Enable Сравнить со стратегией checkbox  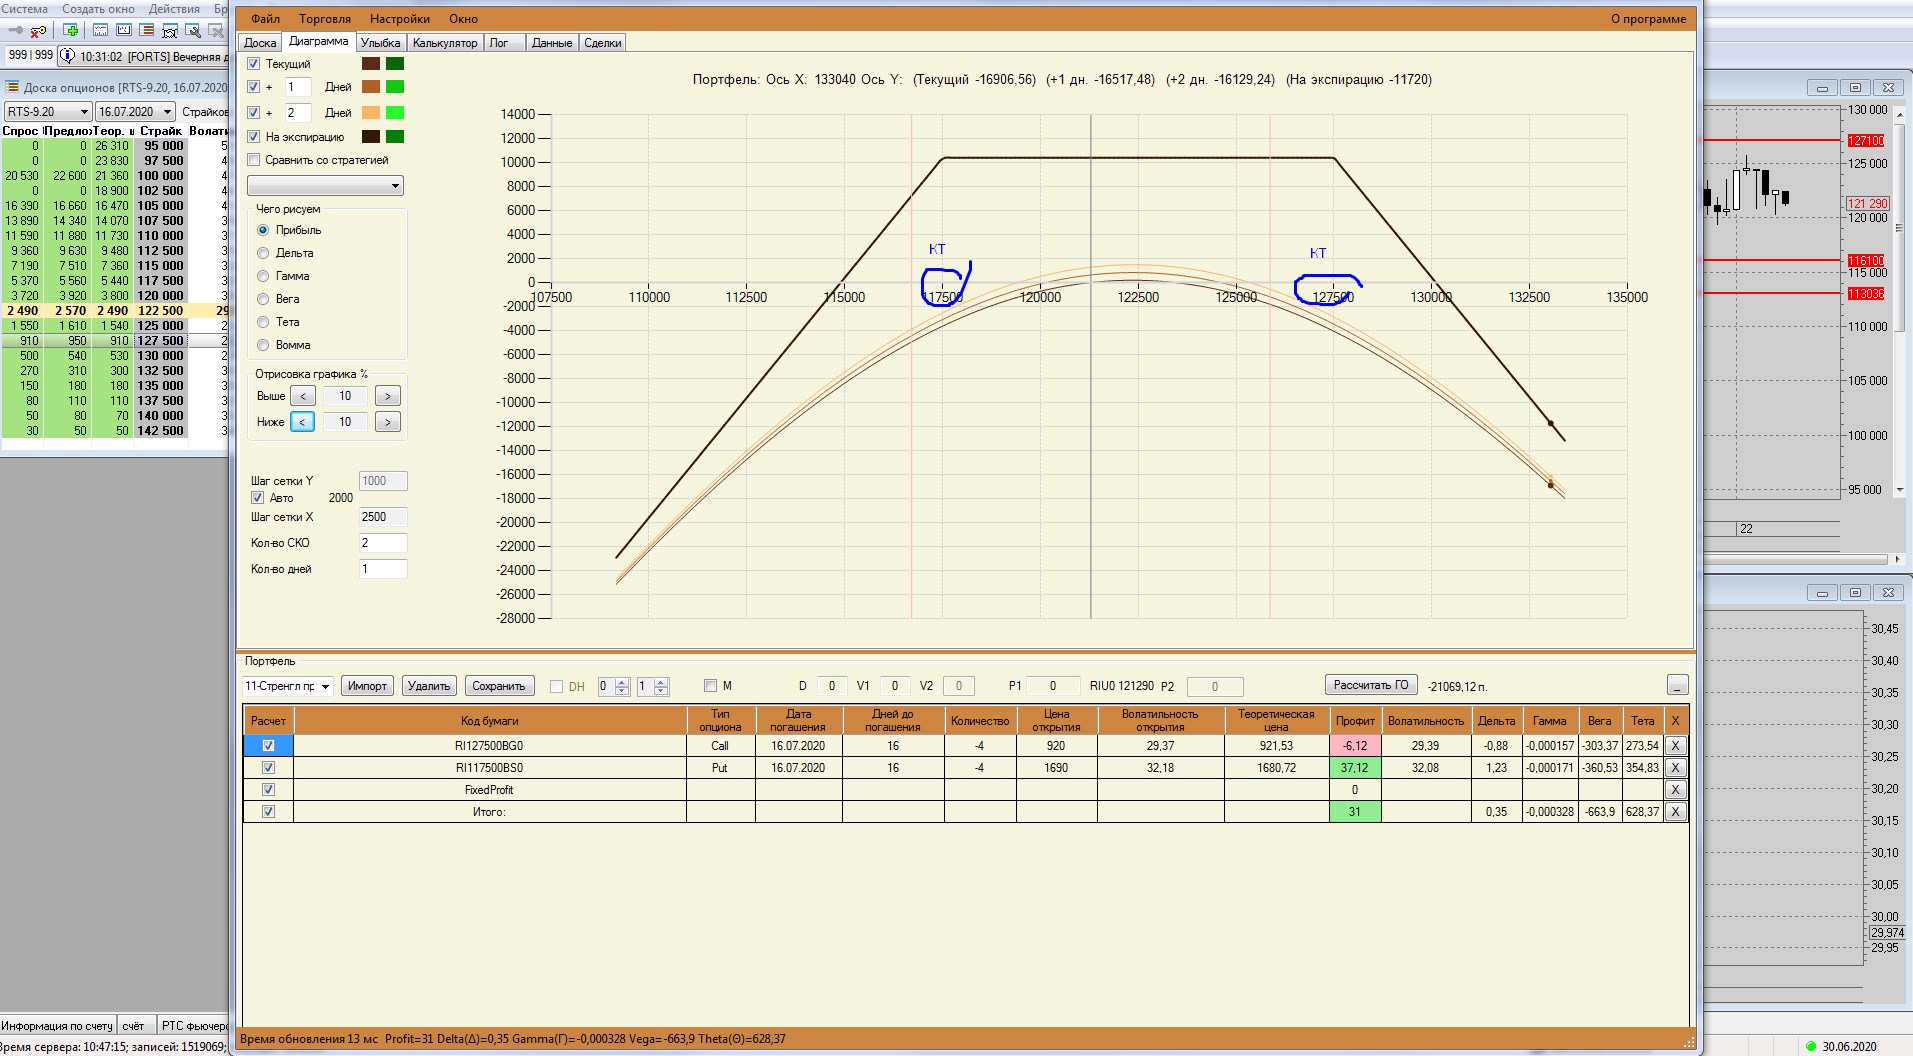point(254,160)
